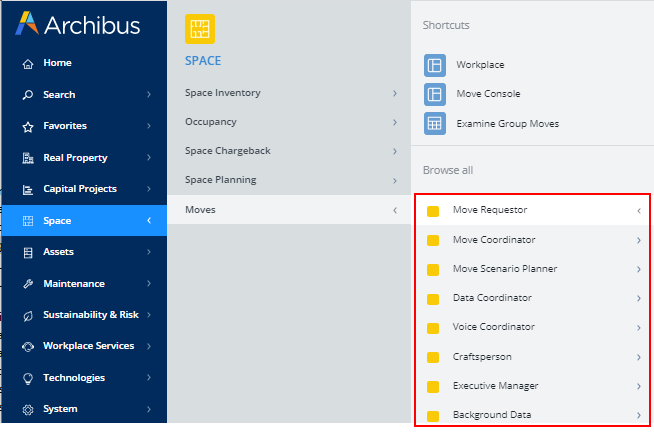Screen dimensions: 654x438
Task: Select the Data Coordinator role
Action: tap(492, 298)
